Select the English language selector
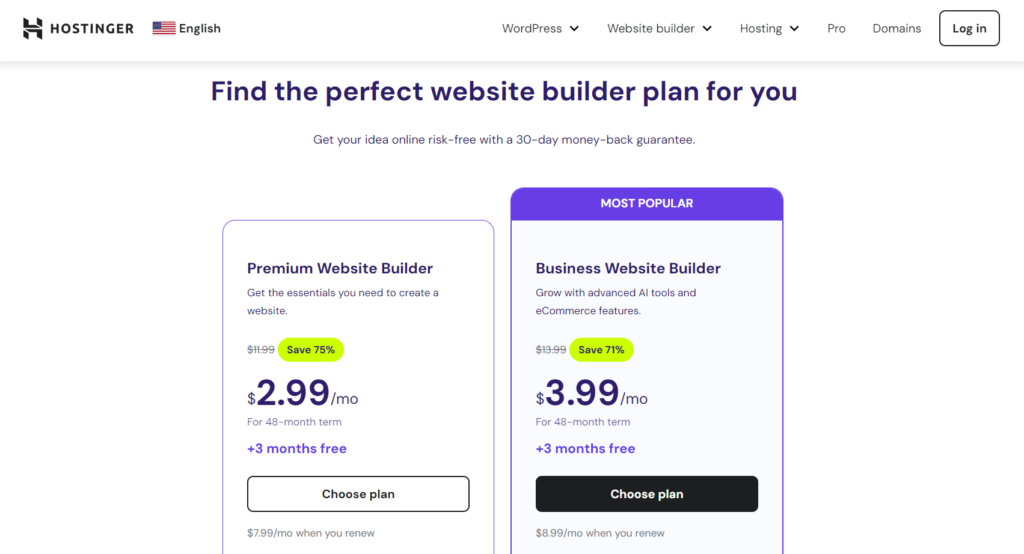The height and width of the screenshot is (554, 1024). tap(187, 28)
